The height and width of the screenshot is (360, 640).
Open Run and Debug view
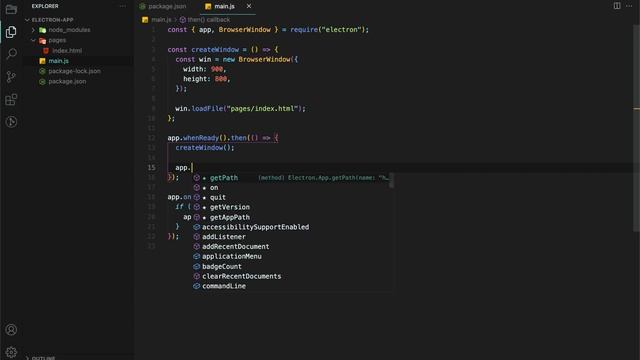11,122
